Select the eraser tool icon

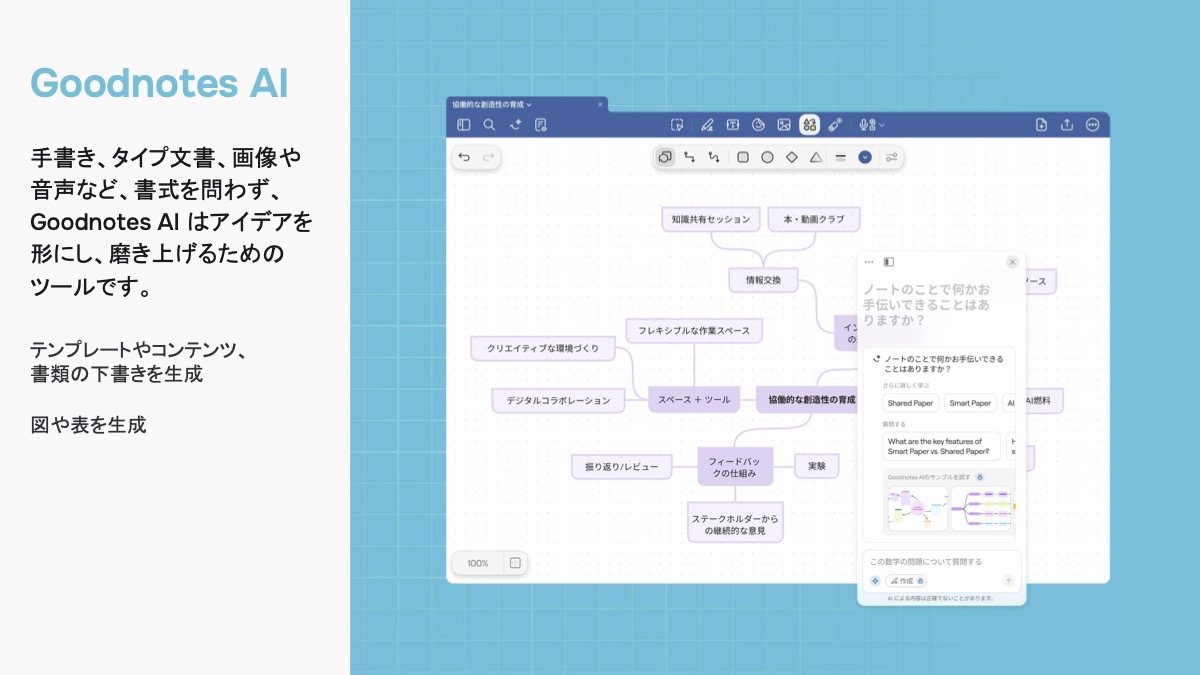835,125
